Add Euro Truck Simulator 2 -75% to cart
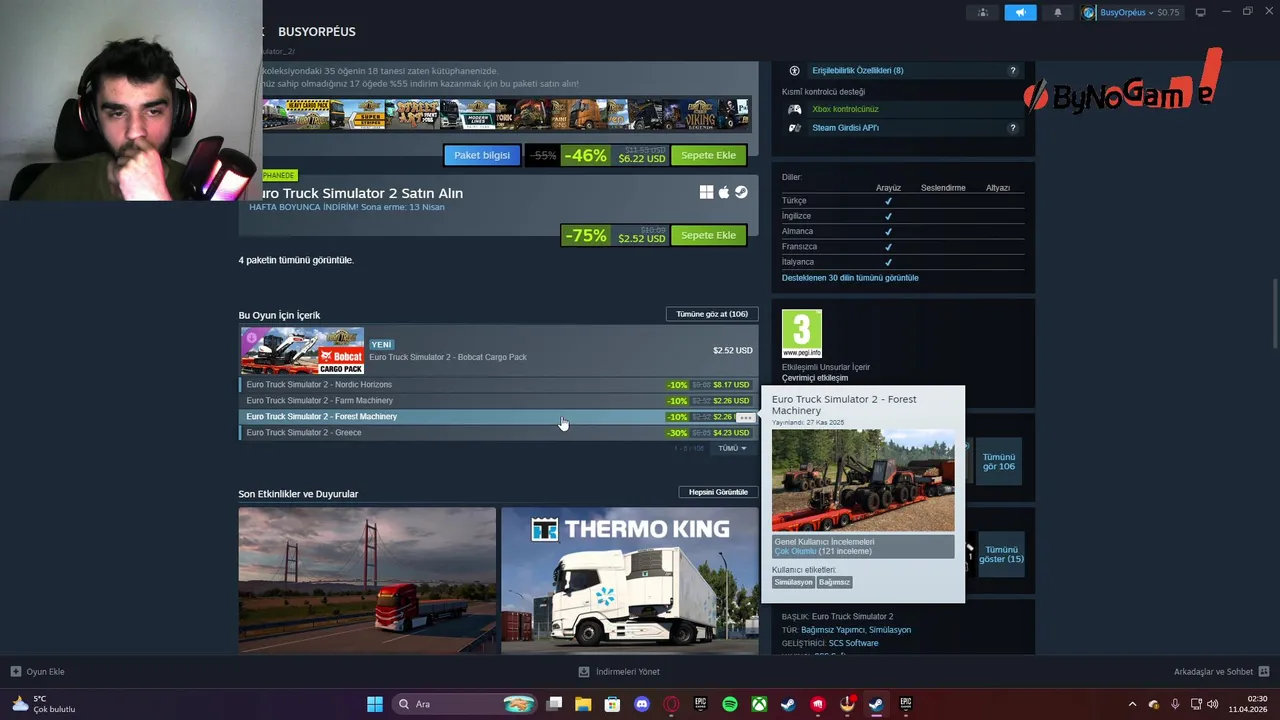The image size is (1280, 720). 708,235
